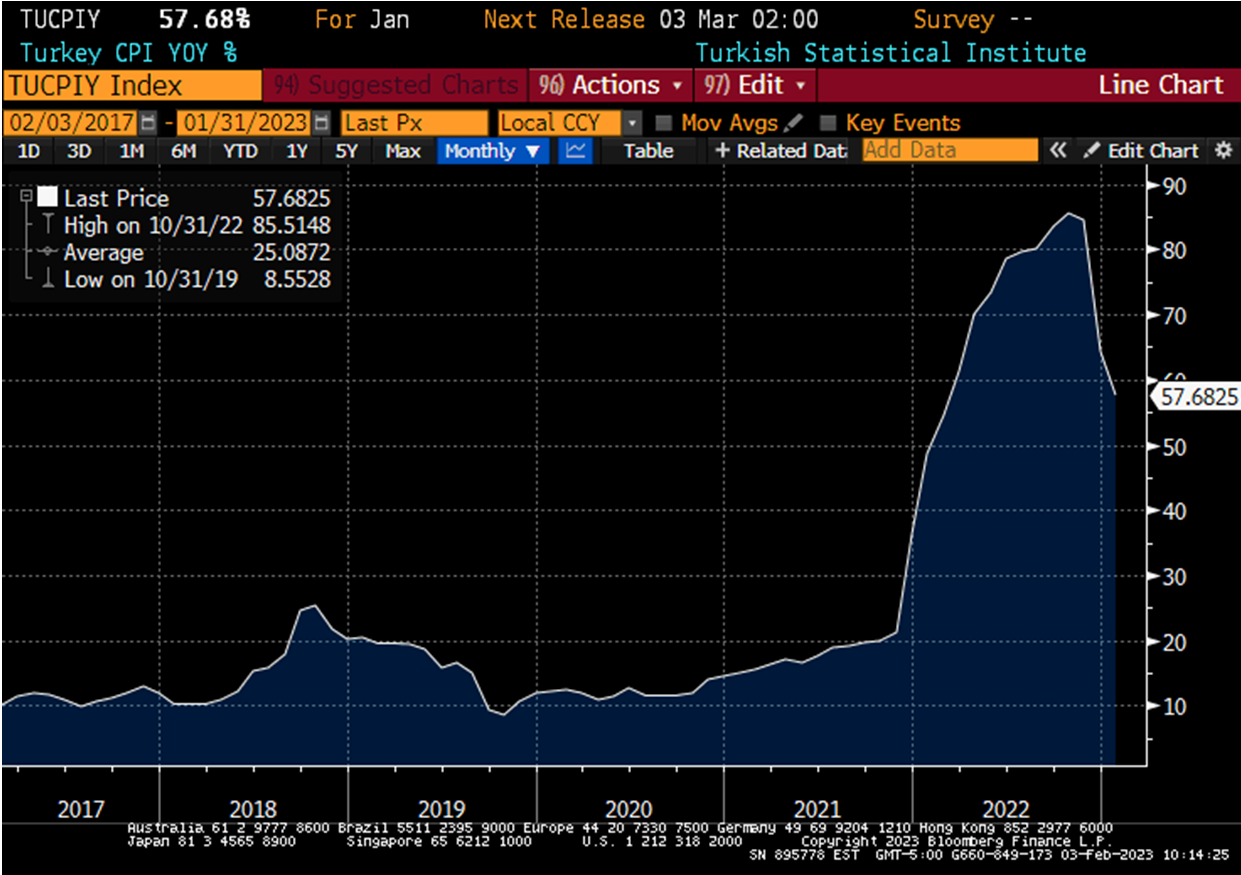
Task: Click the double-chevron collapse icon near Edit Chart
Action: [x=1059, y=150]
